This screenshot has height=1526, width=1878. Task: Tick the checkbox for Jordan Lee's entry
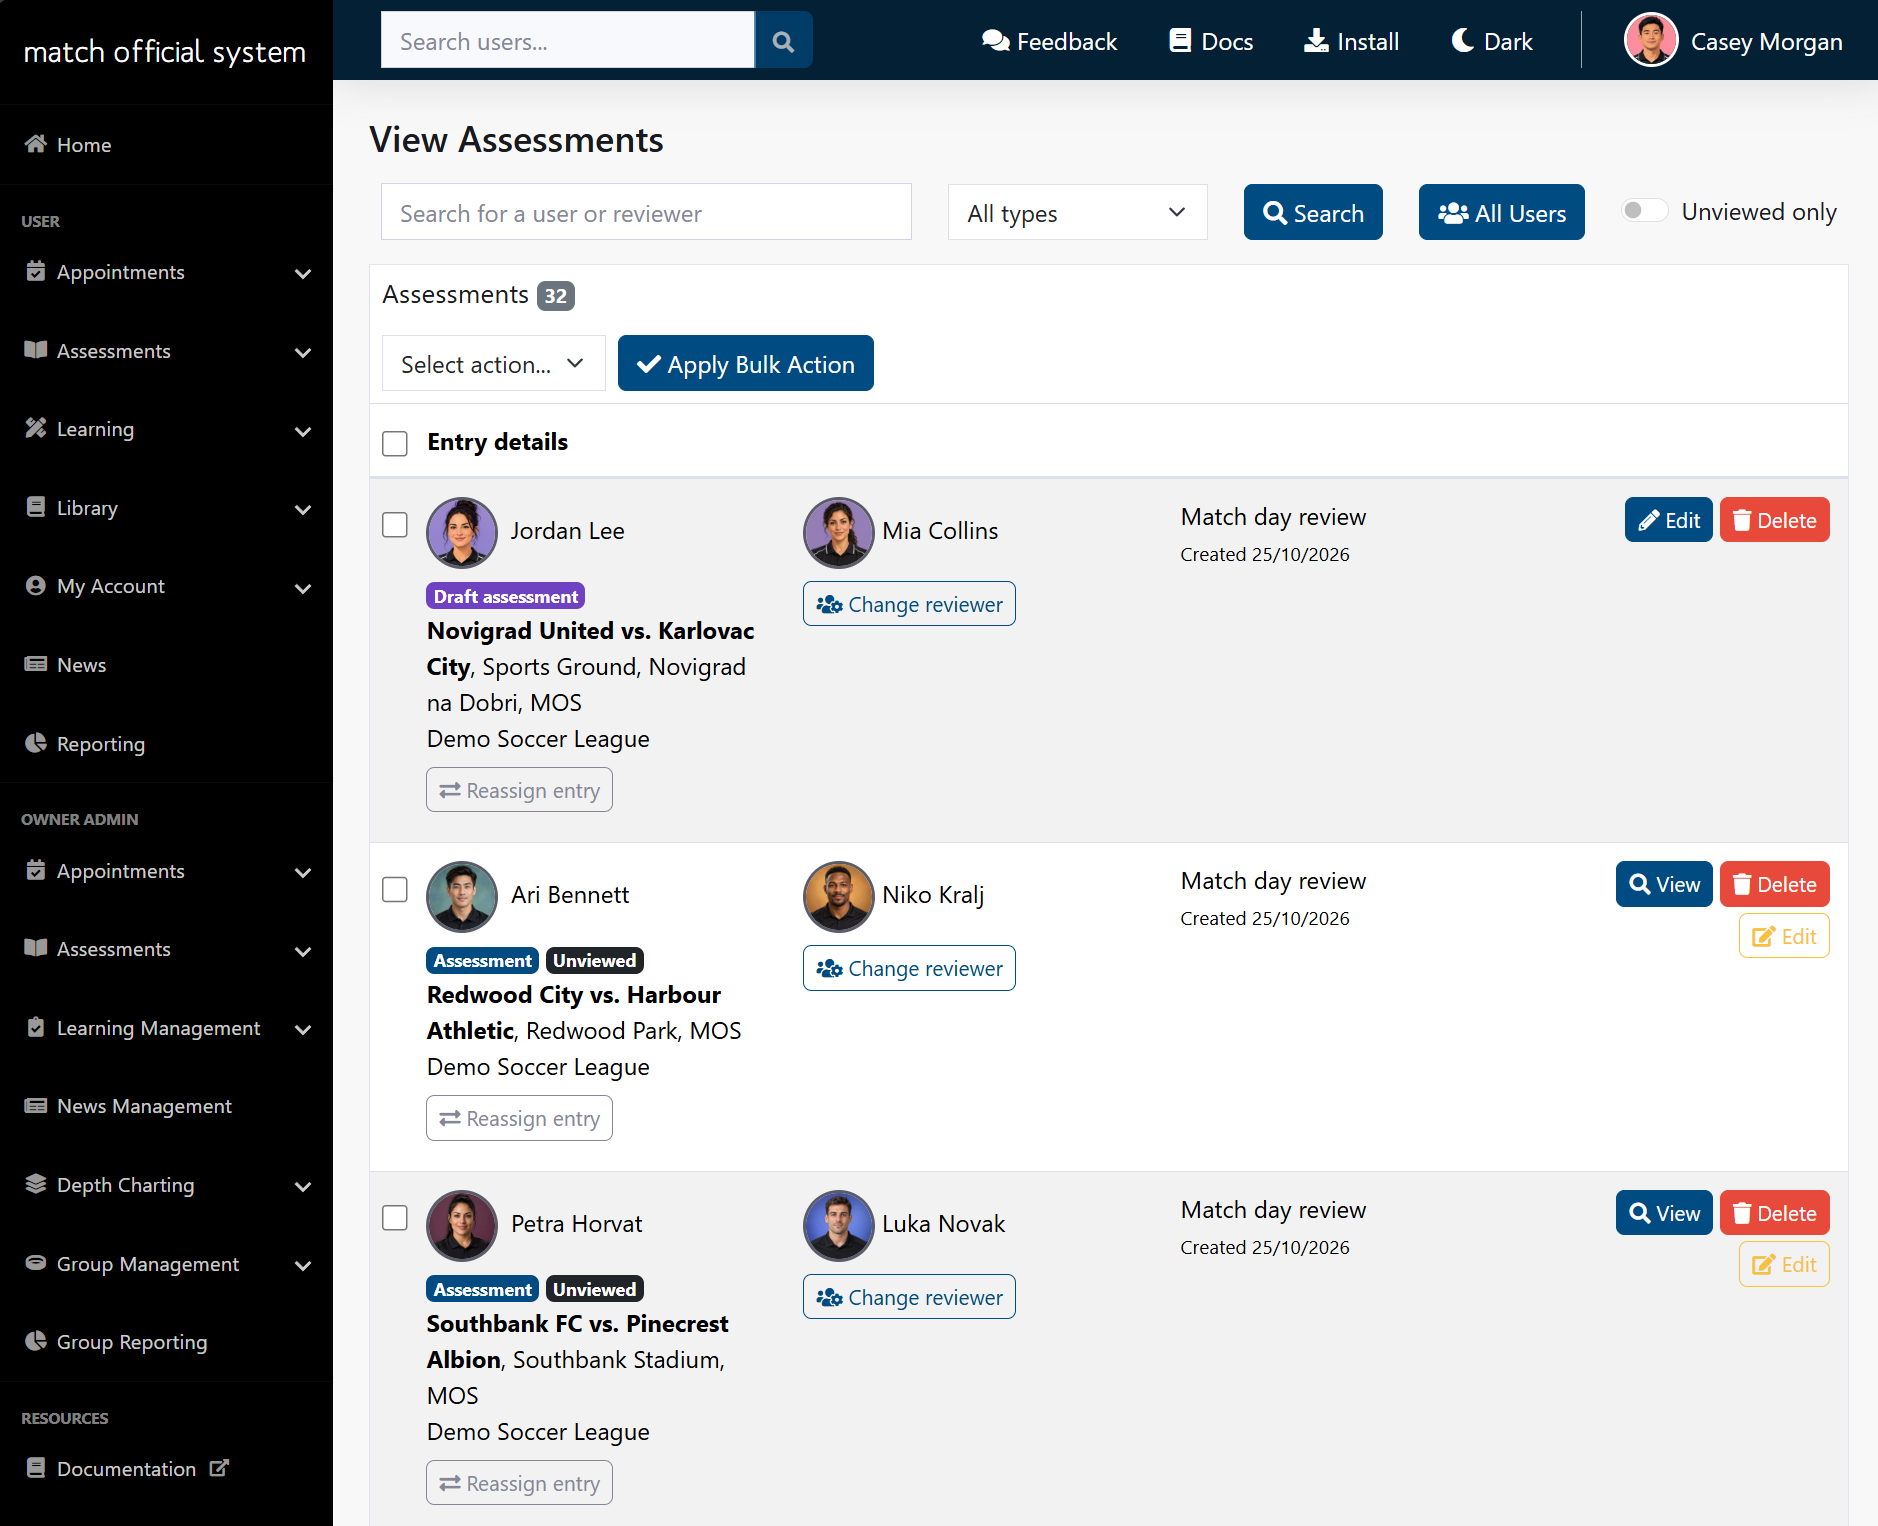[x=395, y=525]
